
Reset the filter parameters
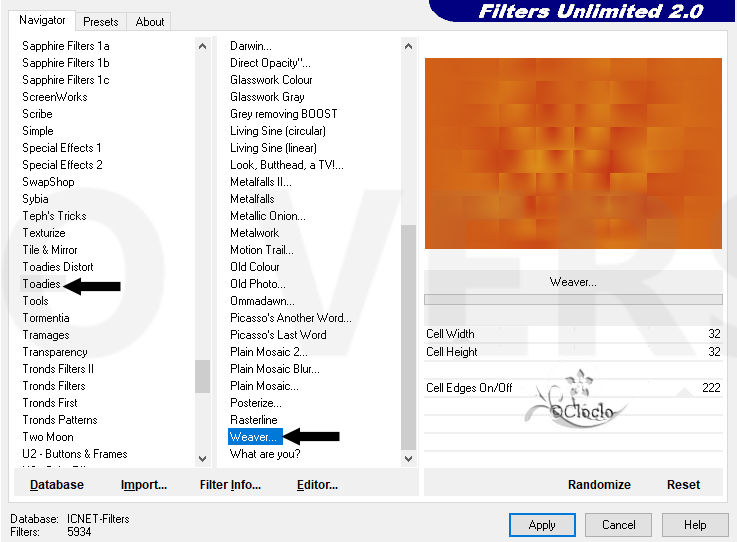(x=683, y=485)
